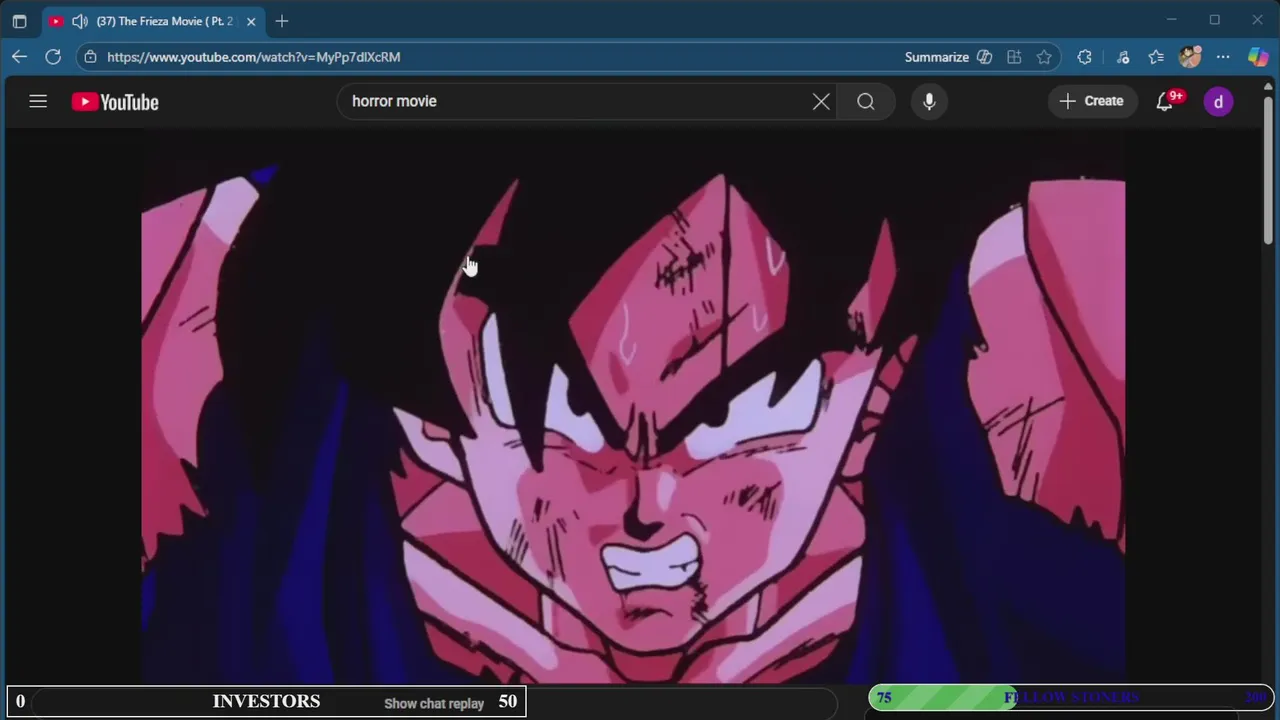Open YouTube notifications bell
The height and width of the screenshot is (720, 1280).
(x=1165, y=101)
